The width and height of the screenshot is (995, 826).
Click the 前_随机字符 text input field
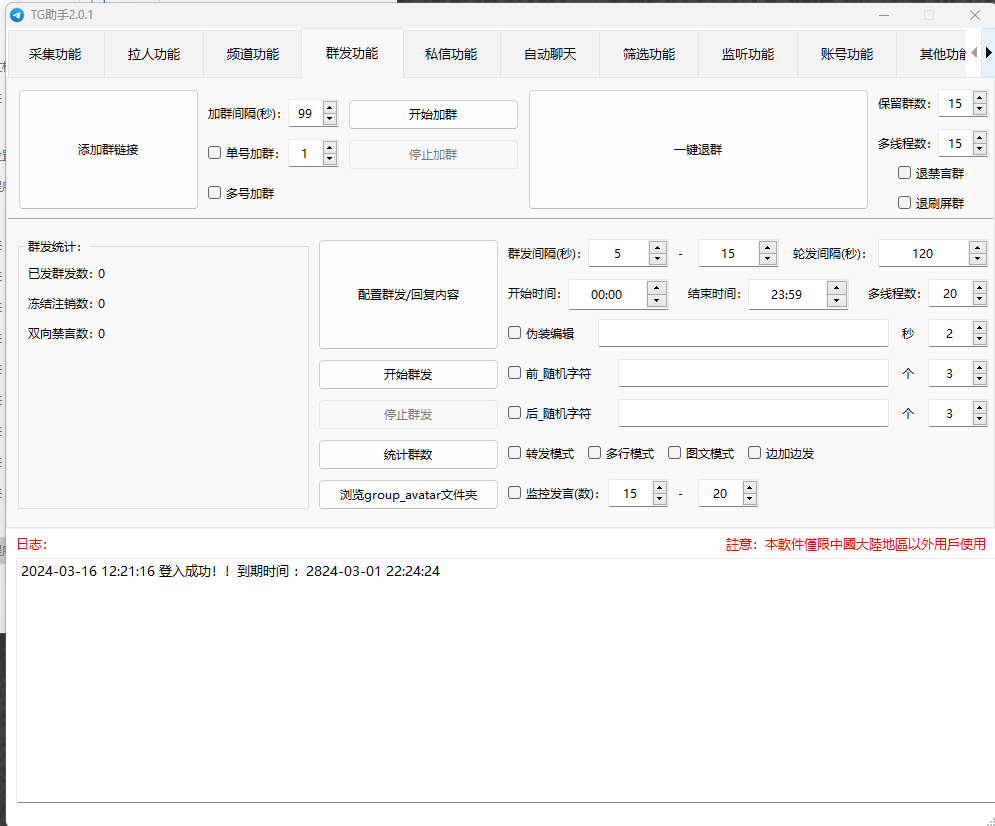[x=752, y=373]
